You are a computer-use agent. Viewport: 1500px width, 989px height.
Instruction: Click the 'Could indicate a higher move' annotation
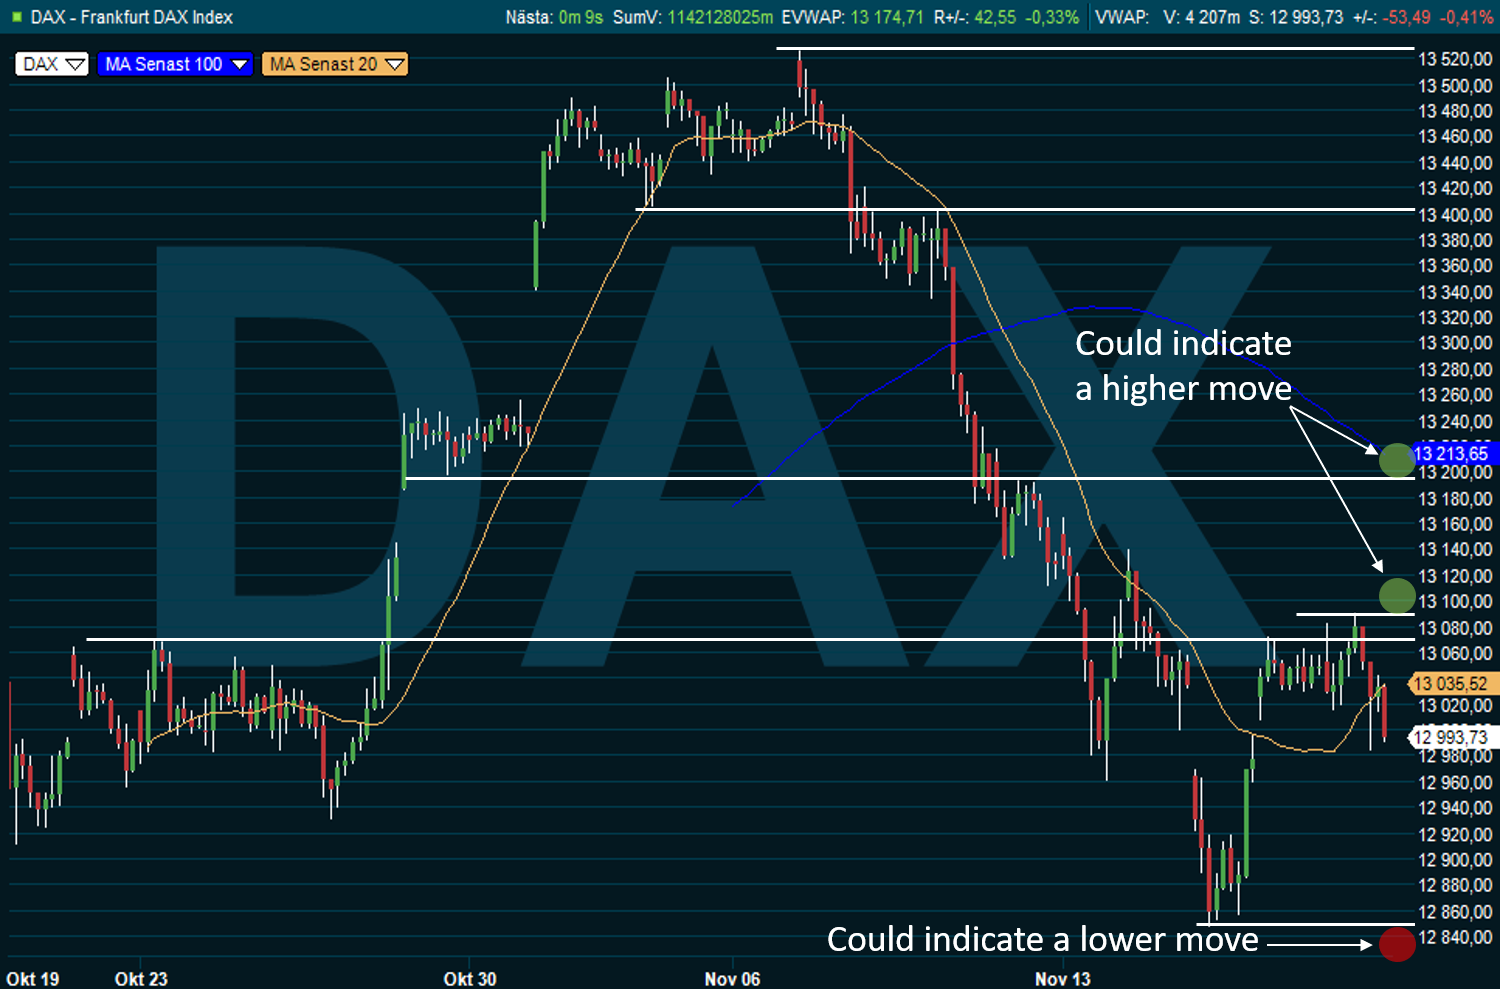coord(1183,365)
